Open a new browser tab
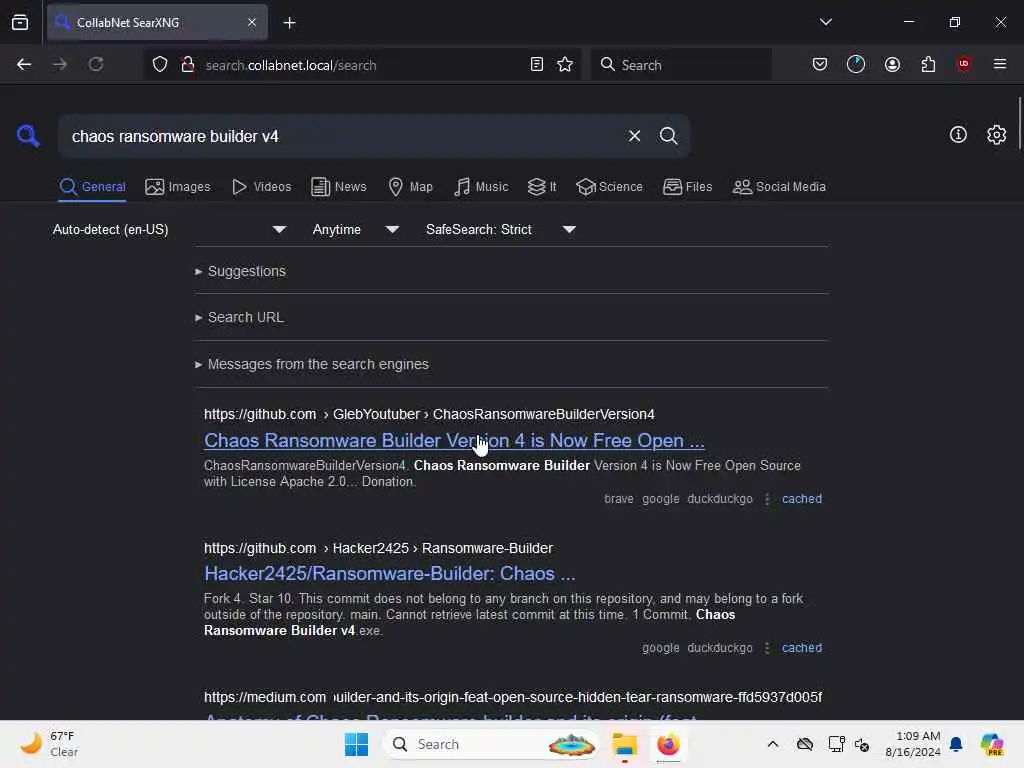1024x768 pixels. pyautogui.click(x=289, y=23)
